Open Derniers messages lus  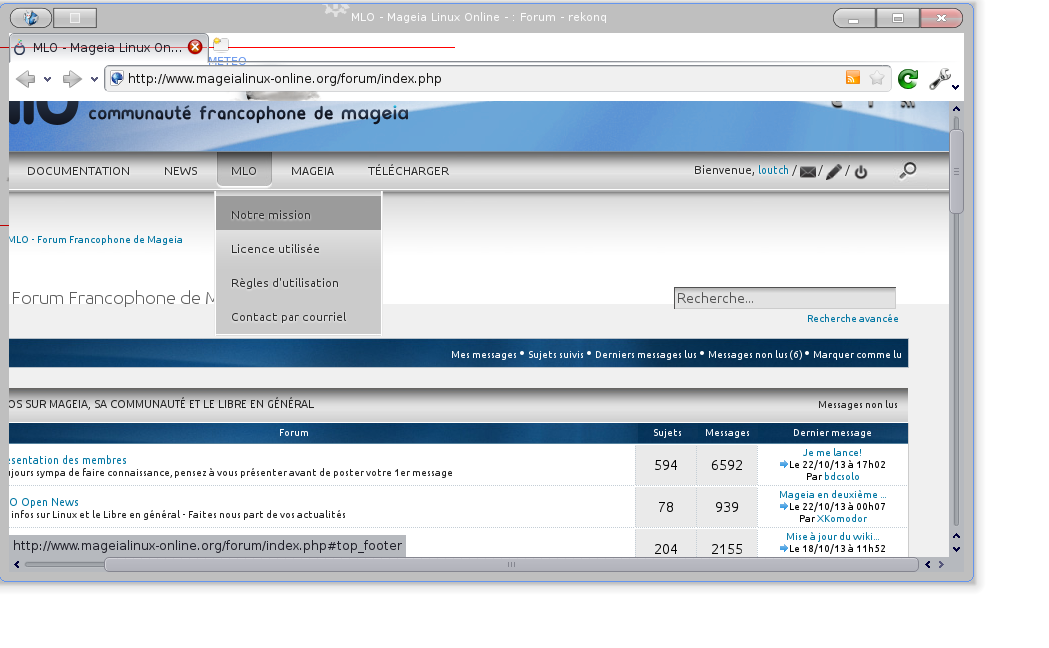click(646, 354)
